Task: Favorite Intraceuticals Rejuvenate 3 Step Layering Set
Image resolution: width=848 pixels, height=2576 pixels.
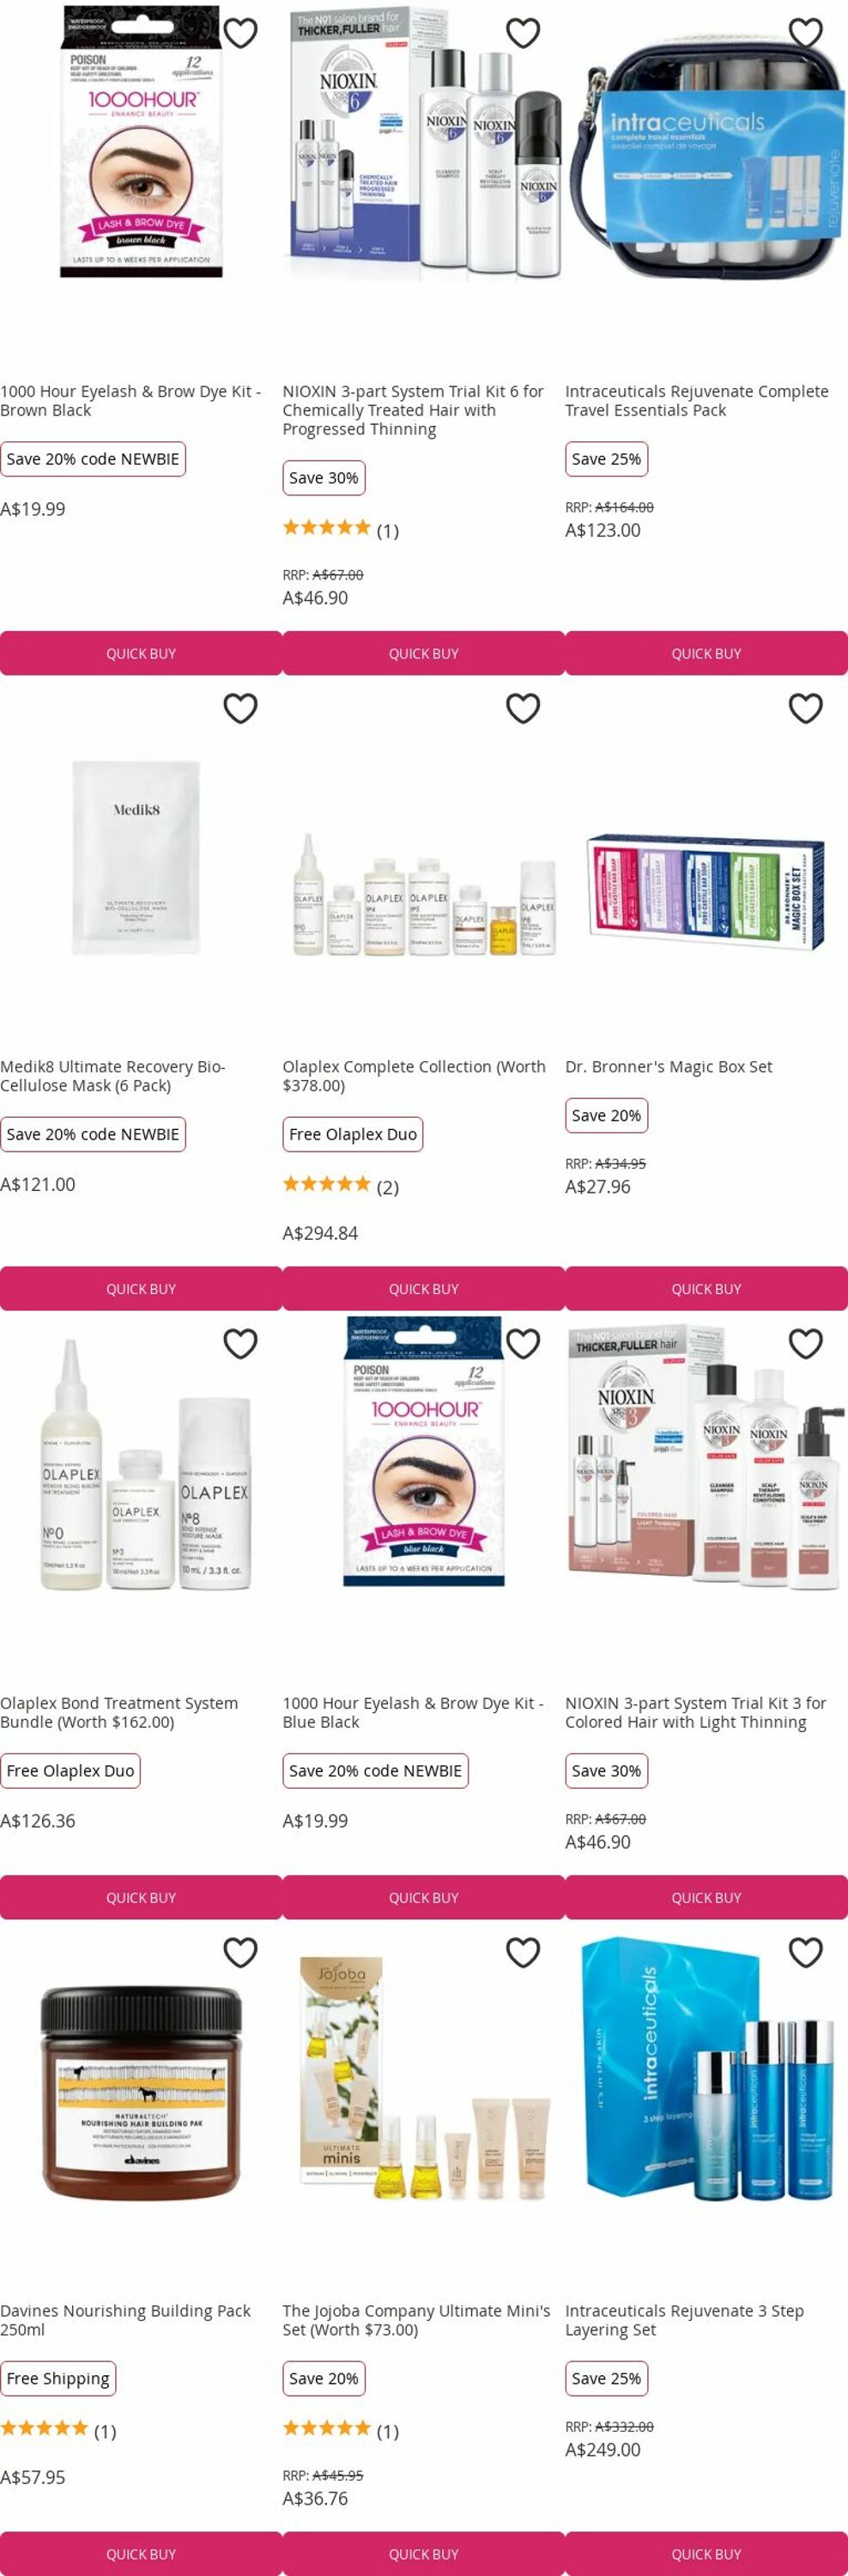Action: pos(806,1951)
